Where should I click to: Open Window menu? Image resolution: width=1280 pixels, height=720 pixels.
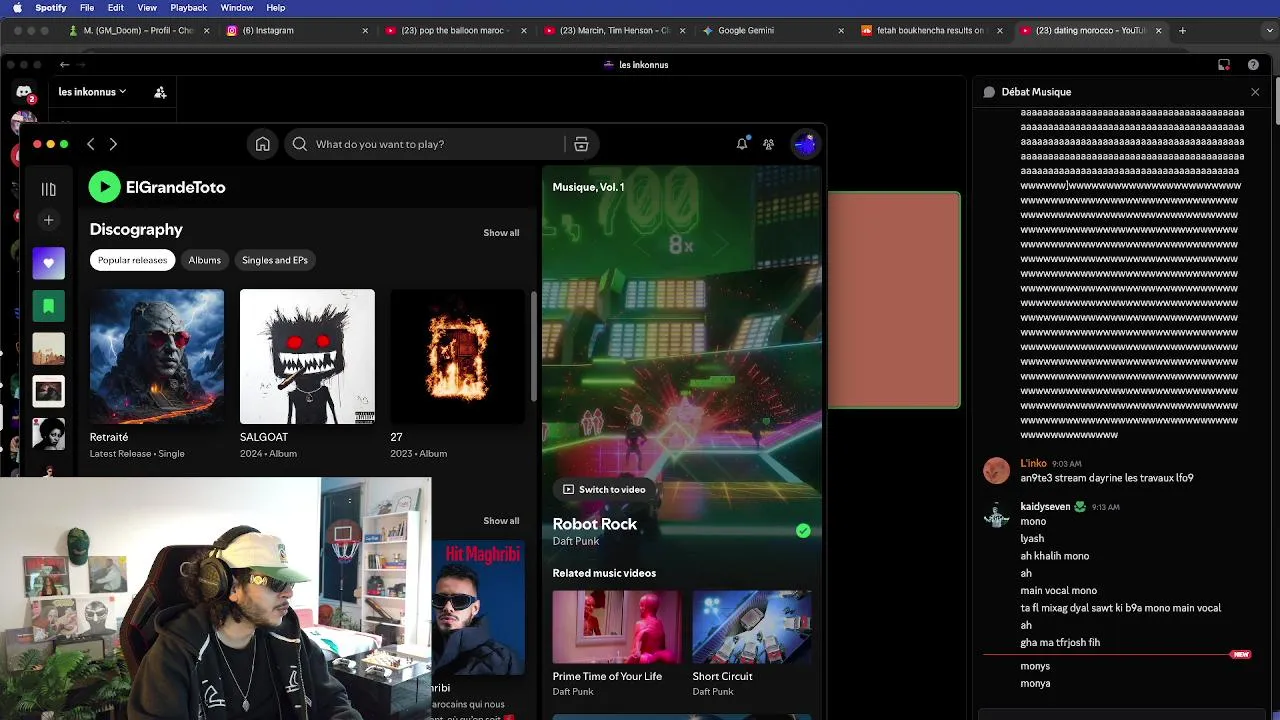237,8
